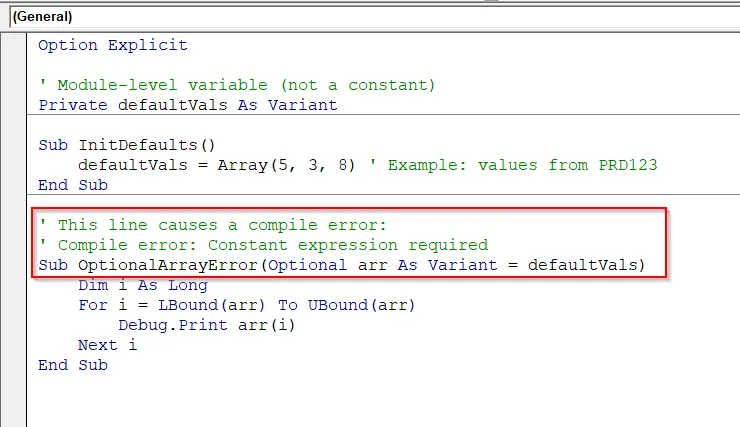Click the 'defaultVals = Array(5, 3, 8)' statement
Image resolution: width=740 pixels, height=427 pixels.
click(x=216, y=165)
